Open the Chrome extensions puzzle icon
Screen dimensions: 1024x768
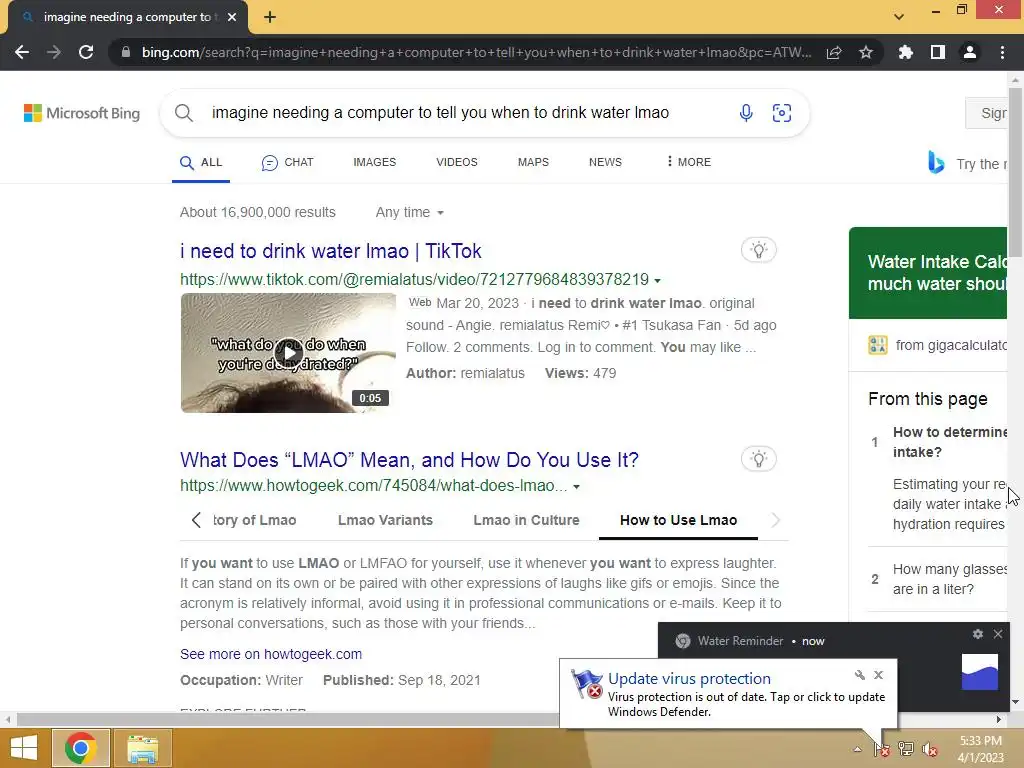(x=906, y=52)
